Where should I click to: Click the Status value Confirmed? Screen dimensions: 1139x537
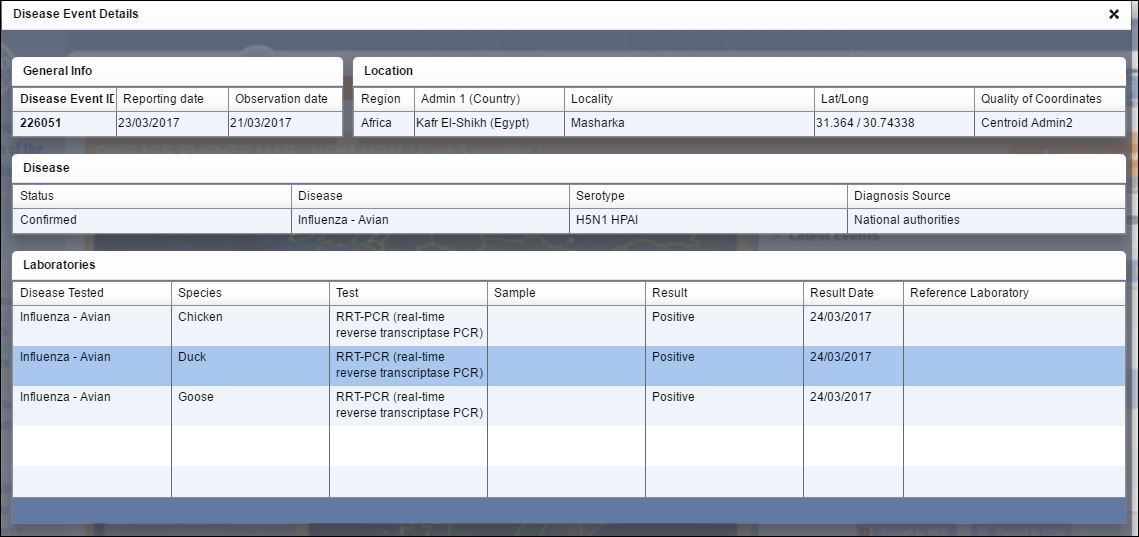[x=152, y=220]
